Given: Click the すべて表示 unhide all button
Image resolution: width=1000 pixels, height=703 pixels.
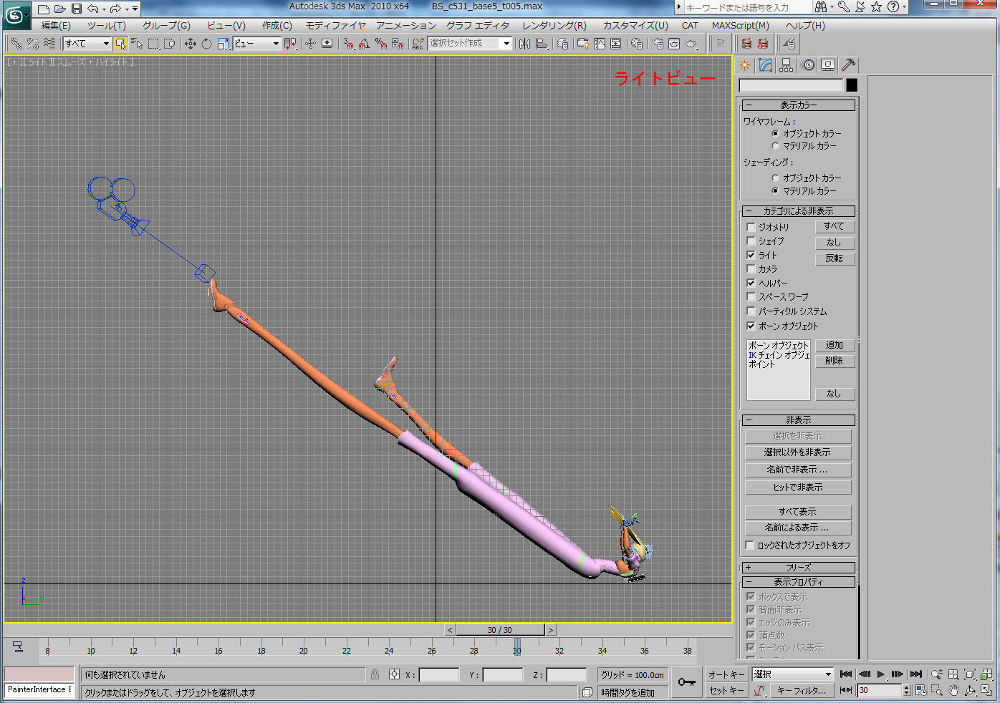Looking at the screenshot, I should click(798, 512).
